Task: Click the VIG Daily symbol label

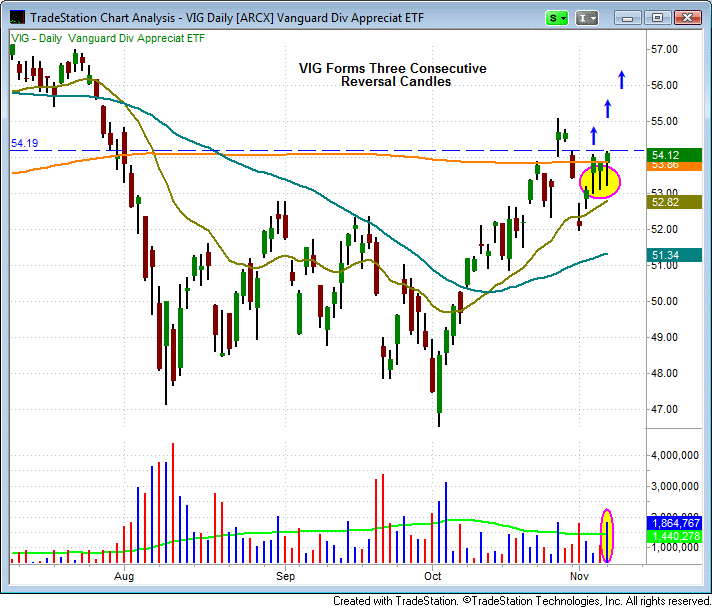Action: 108,38
